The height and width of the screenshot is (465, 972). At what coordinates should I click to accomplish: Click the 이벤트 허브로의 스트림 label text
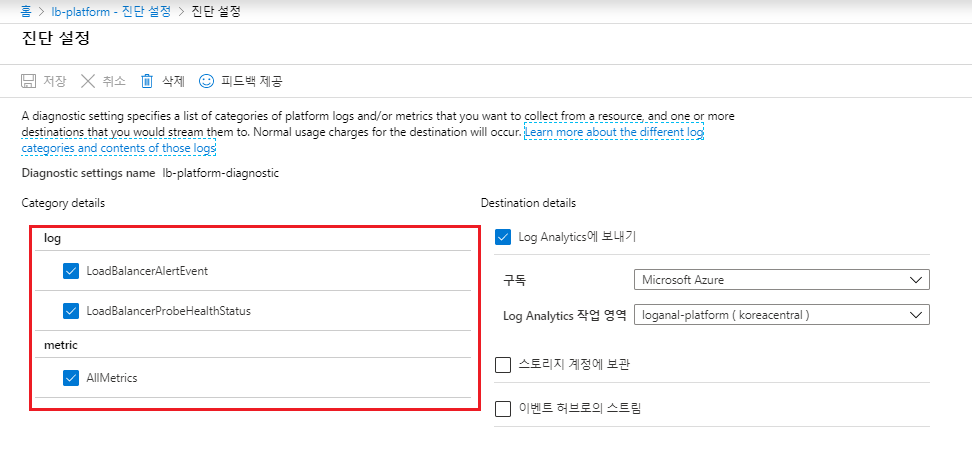click(579, 409)
